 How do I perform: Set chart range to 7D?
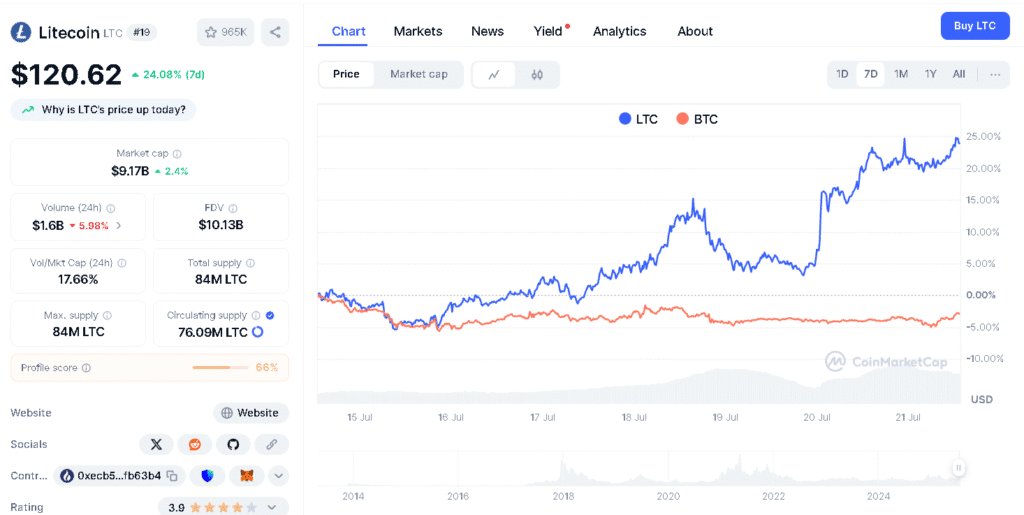click(x=871, y=74)
